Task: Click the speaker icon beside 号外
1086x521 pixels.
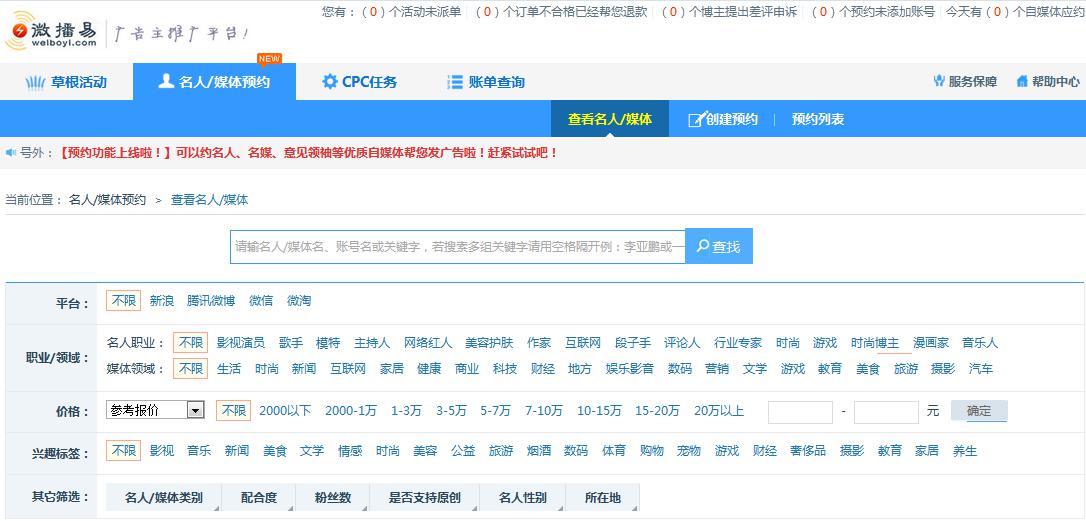Action: tap(12, 153)
